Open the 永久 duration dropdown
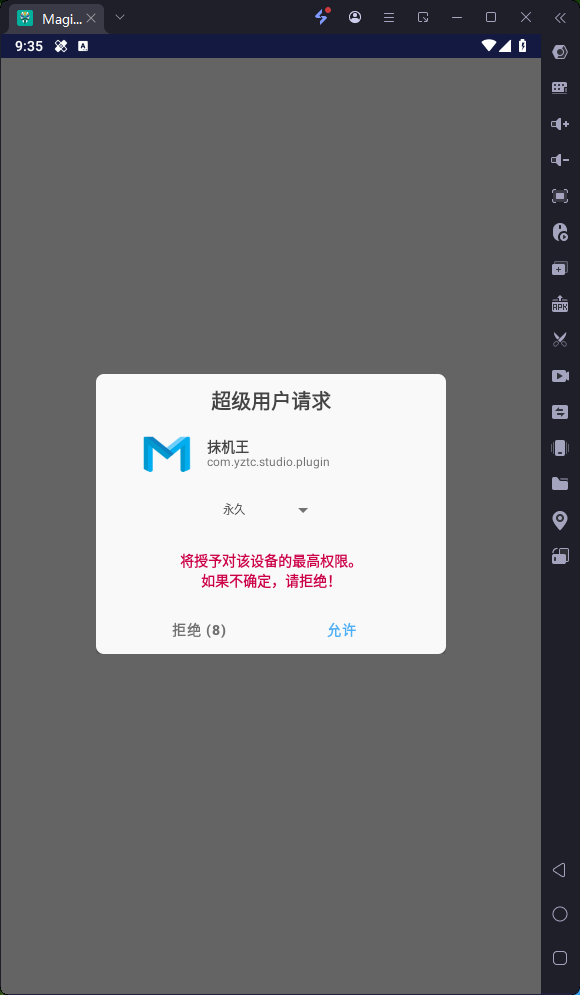 coord(265,510)
